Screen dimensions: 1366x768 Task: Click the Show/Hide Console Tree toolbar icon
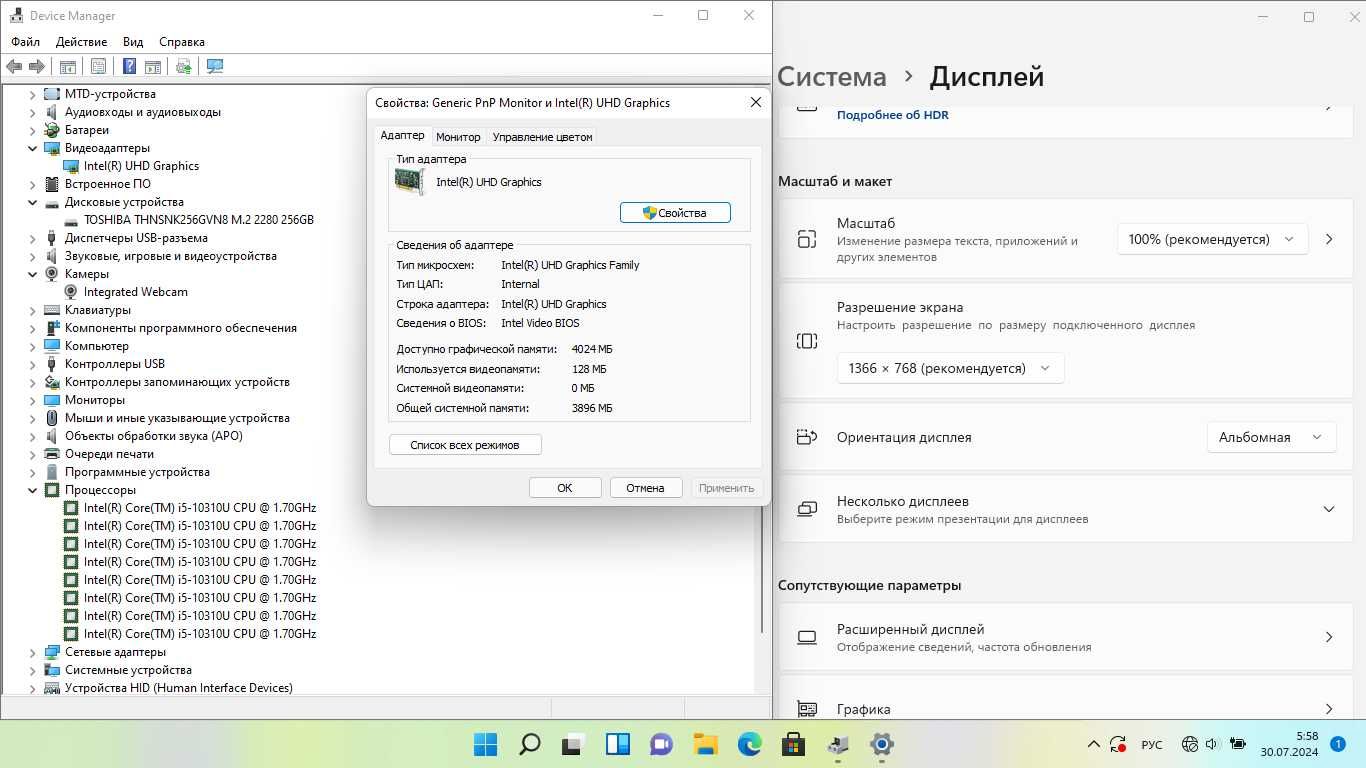click(68, 67)
